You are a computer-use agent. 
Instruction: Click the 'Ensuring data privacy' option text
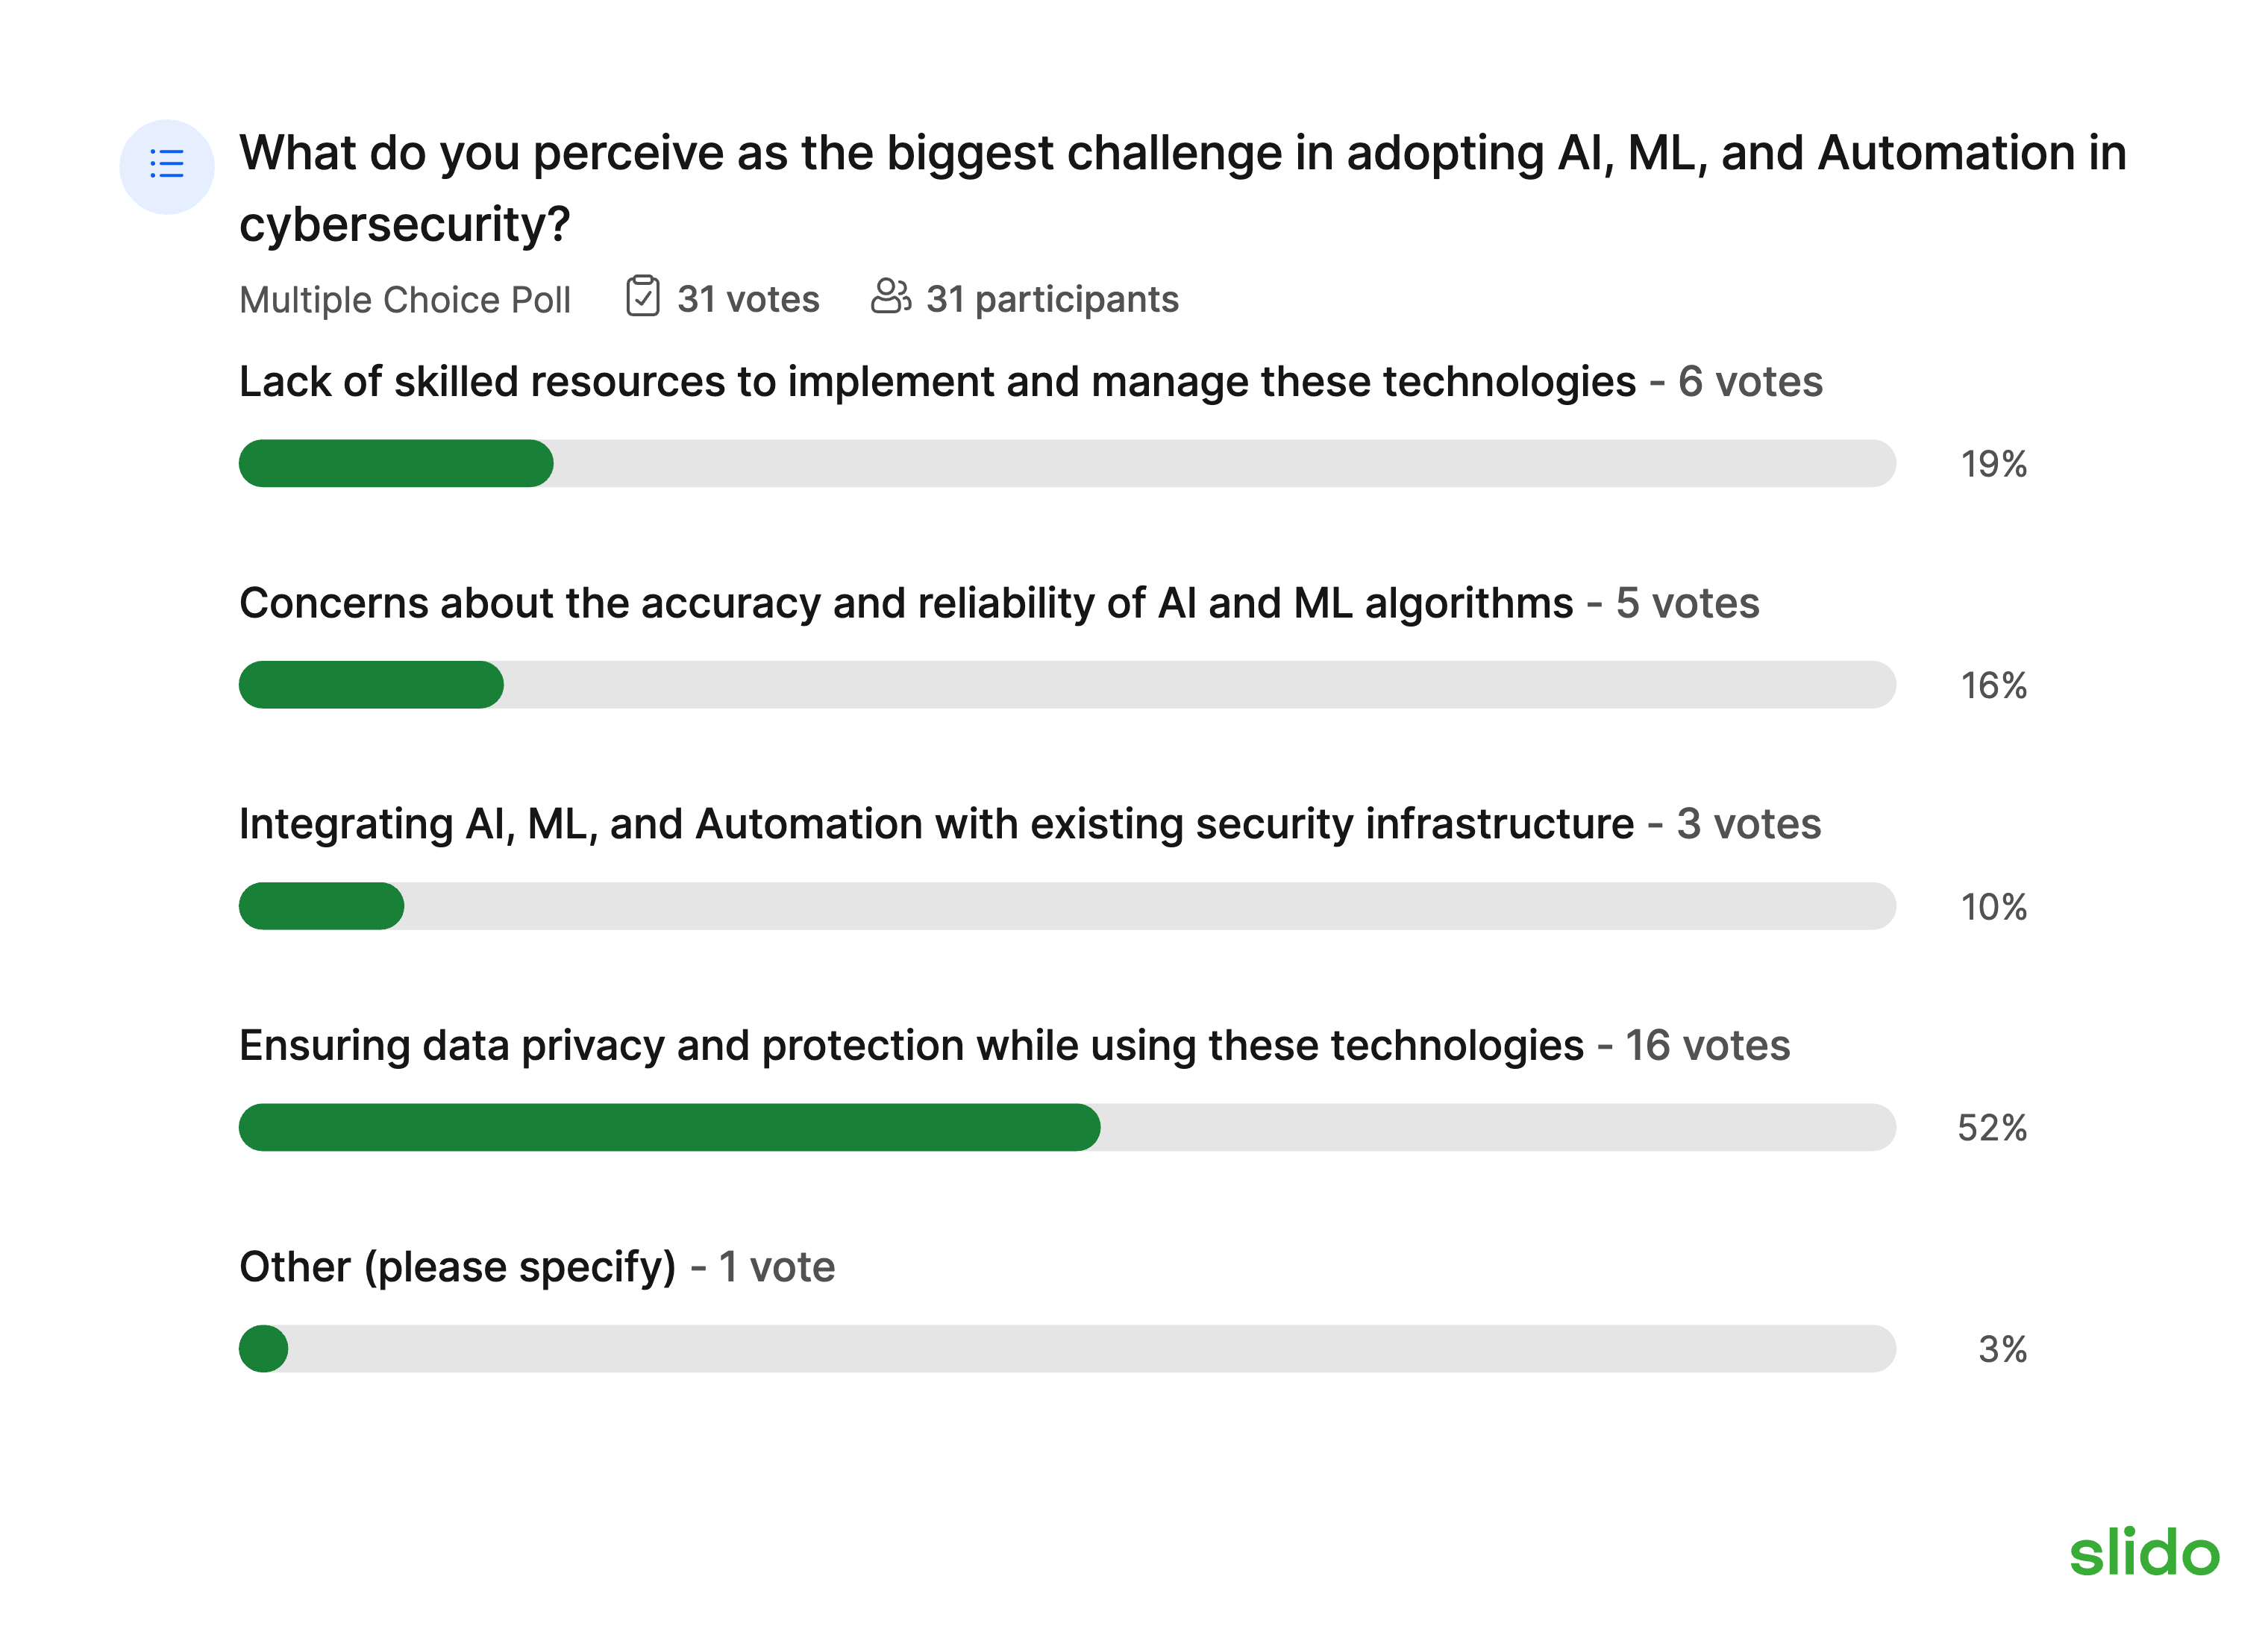click(x=911, y=1046)
